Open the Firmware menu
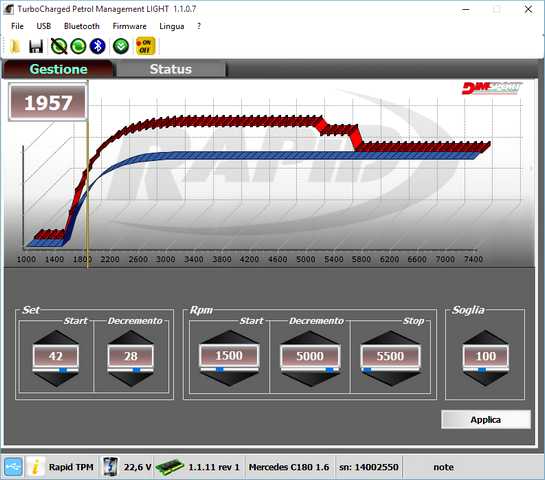 (130, 26)
